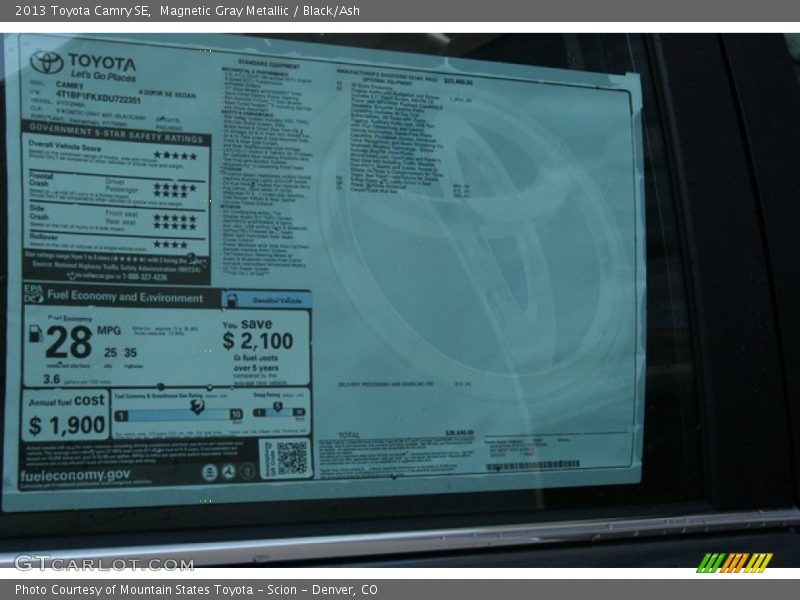Click the Rollover four-star rating
This screenshot has height=600, width=800.
tap(170, 244)
